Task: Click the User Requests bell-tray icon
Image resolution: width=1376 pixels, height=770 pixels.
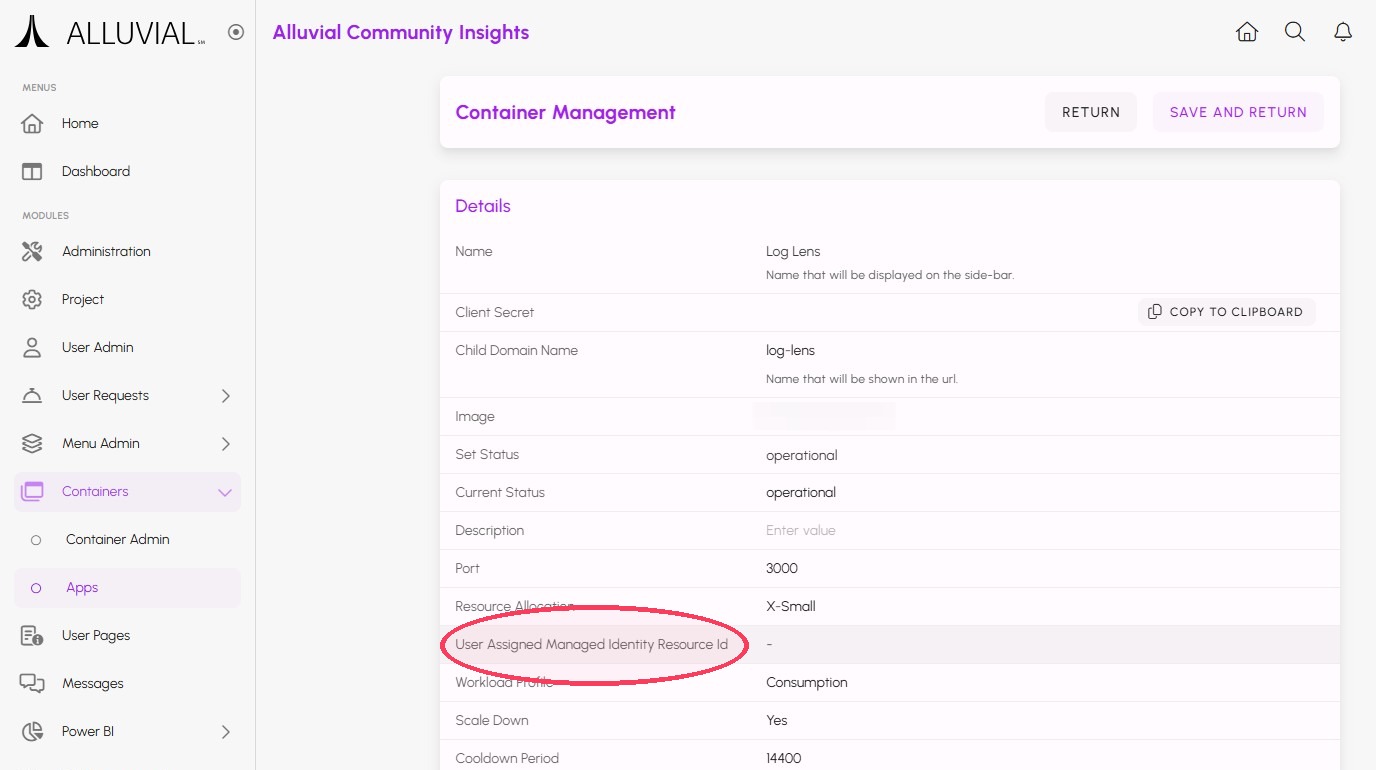Action: pos(32,396)
